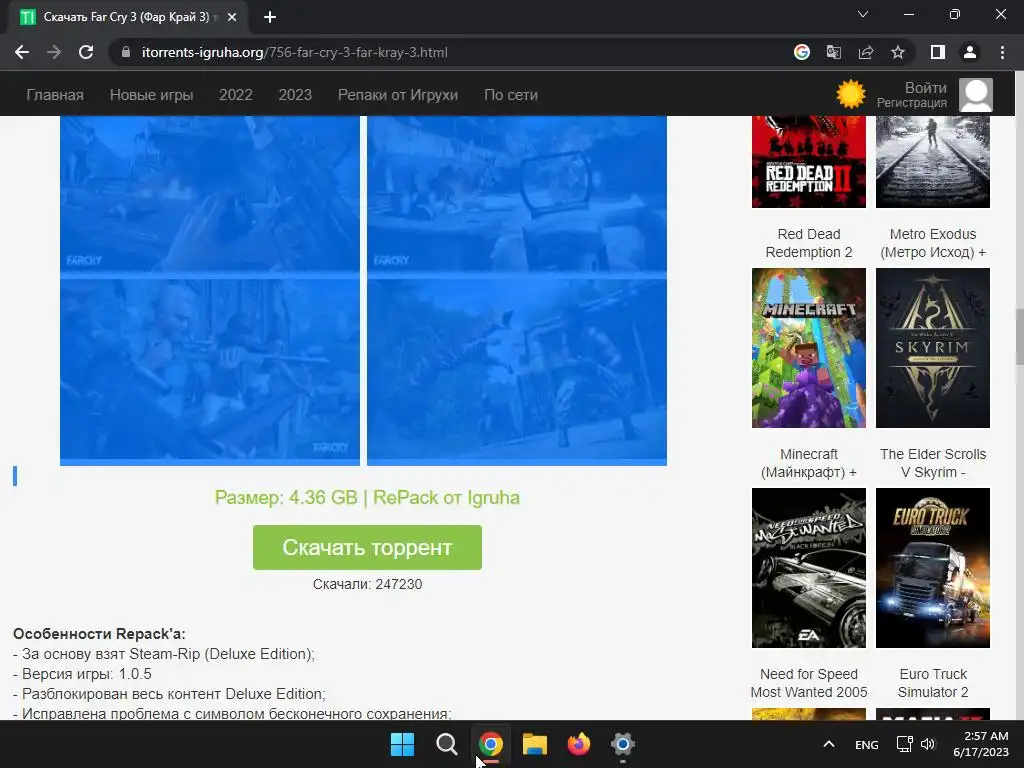
Task: Open 2022 games menu
Action: pyautogui.click(x=236, y=95)
